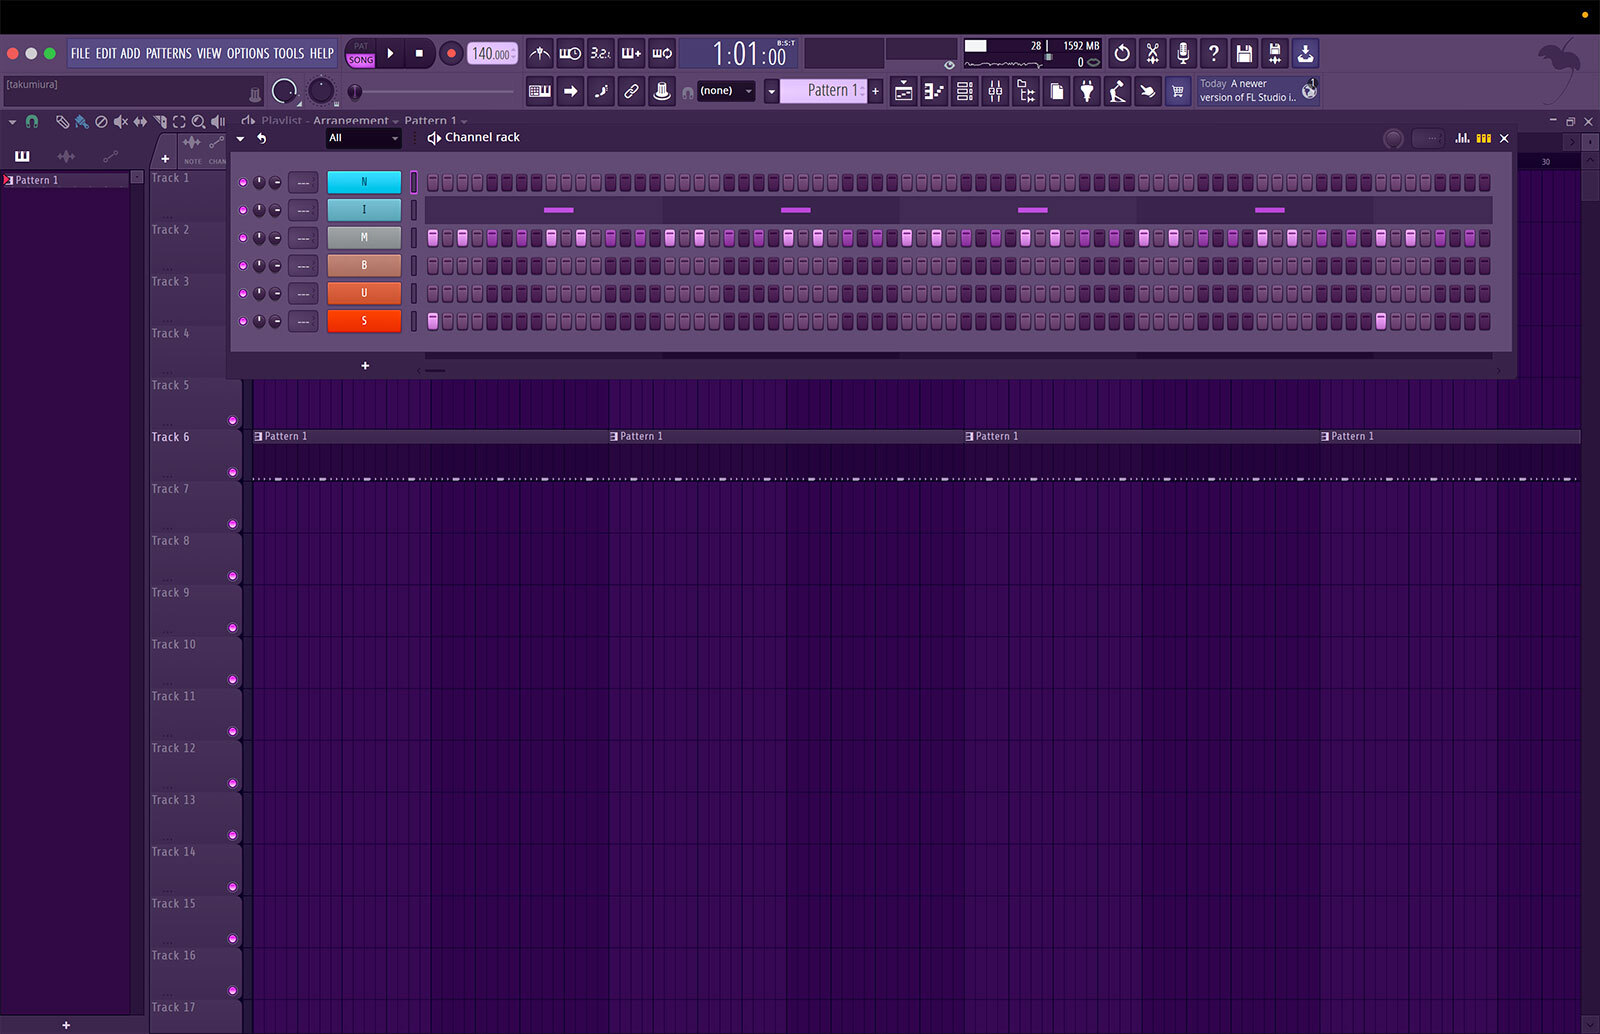Toggle the metronome icon
Viewport: 1600px width, 1034px height.
click(x=540, y=54)
